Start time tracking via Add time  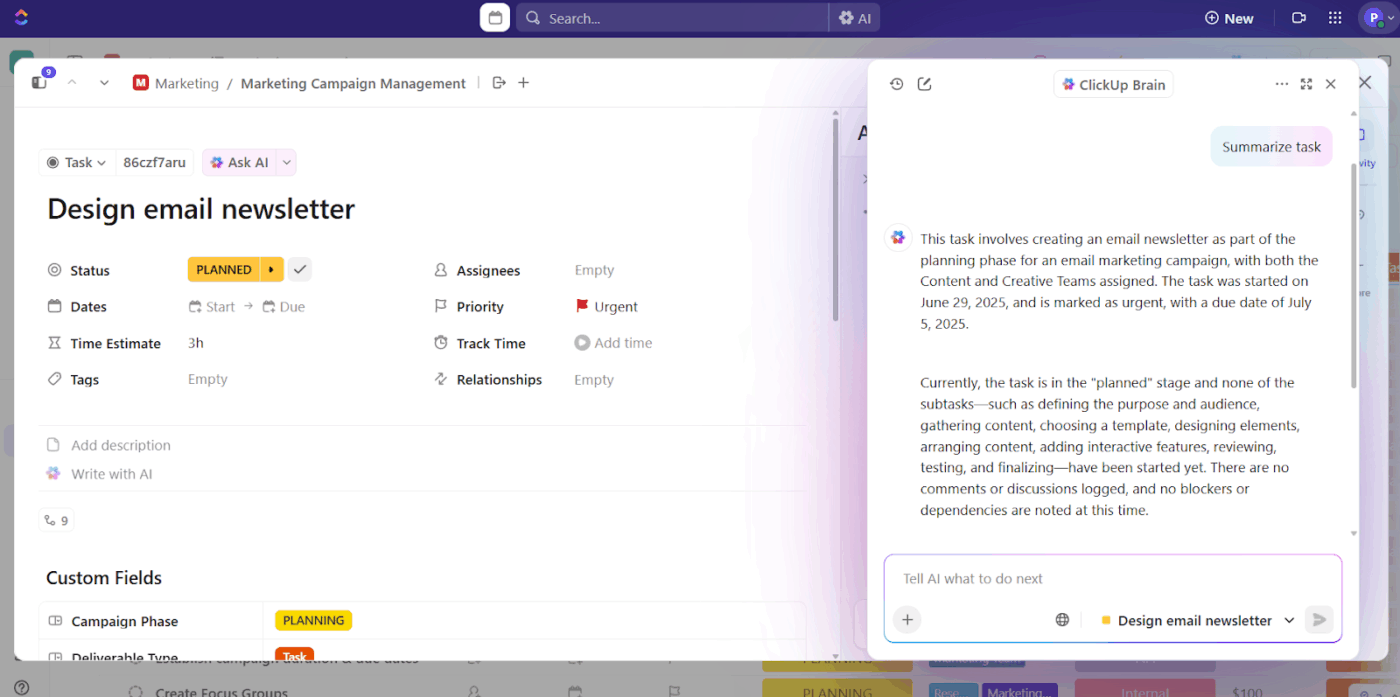tap(613, 343)
